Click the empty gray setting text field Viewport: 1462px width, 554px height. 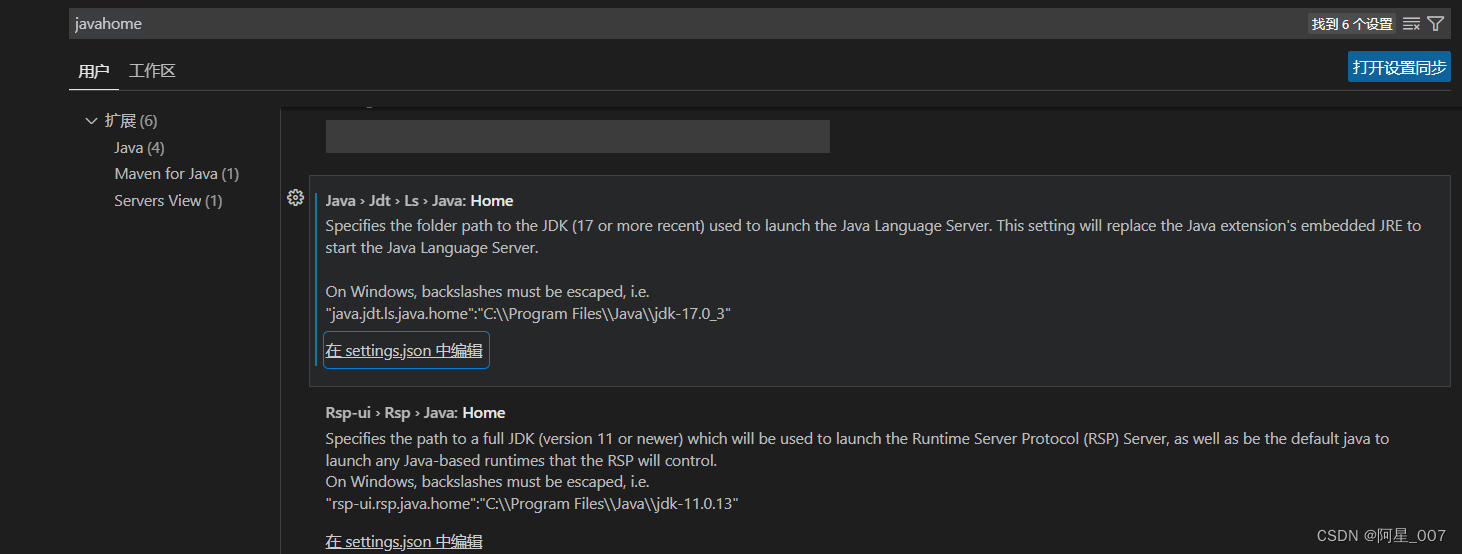tap(578, 136)
